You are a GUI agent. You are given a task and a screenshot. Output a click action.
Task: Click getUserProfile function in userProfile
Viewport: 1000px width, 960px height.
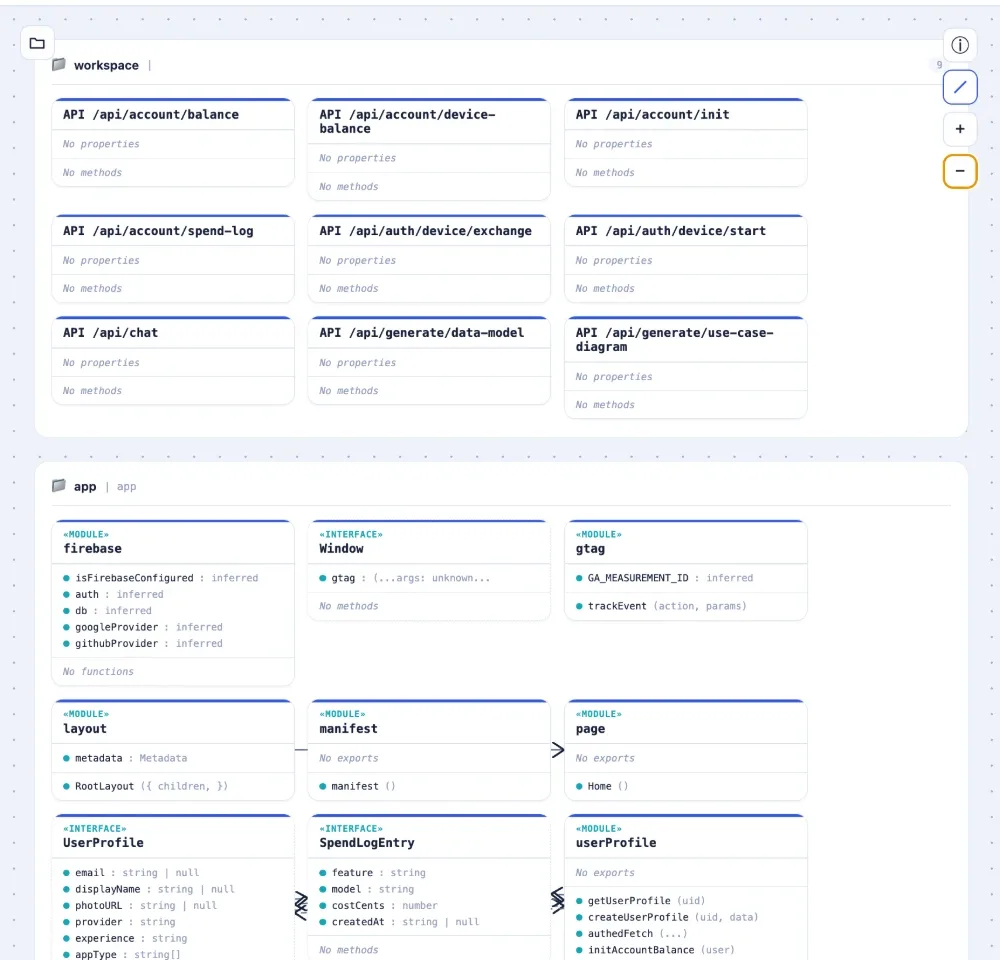click(x=640, y=901)
